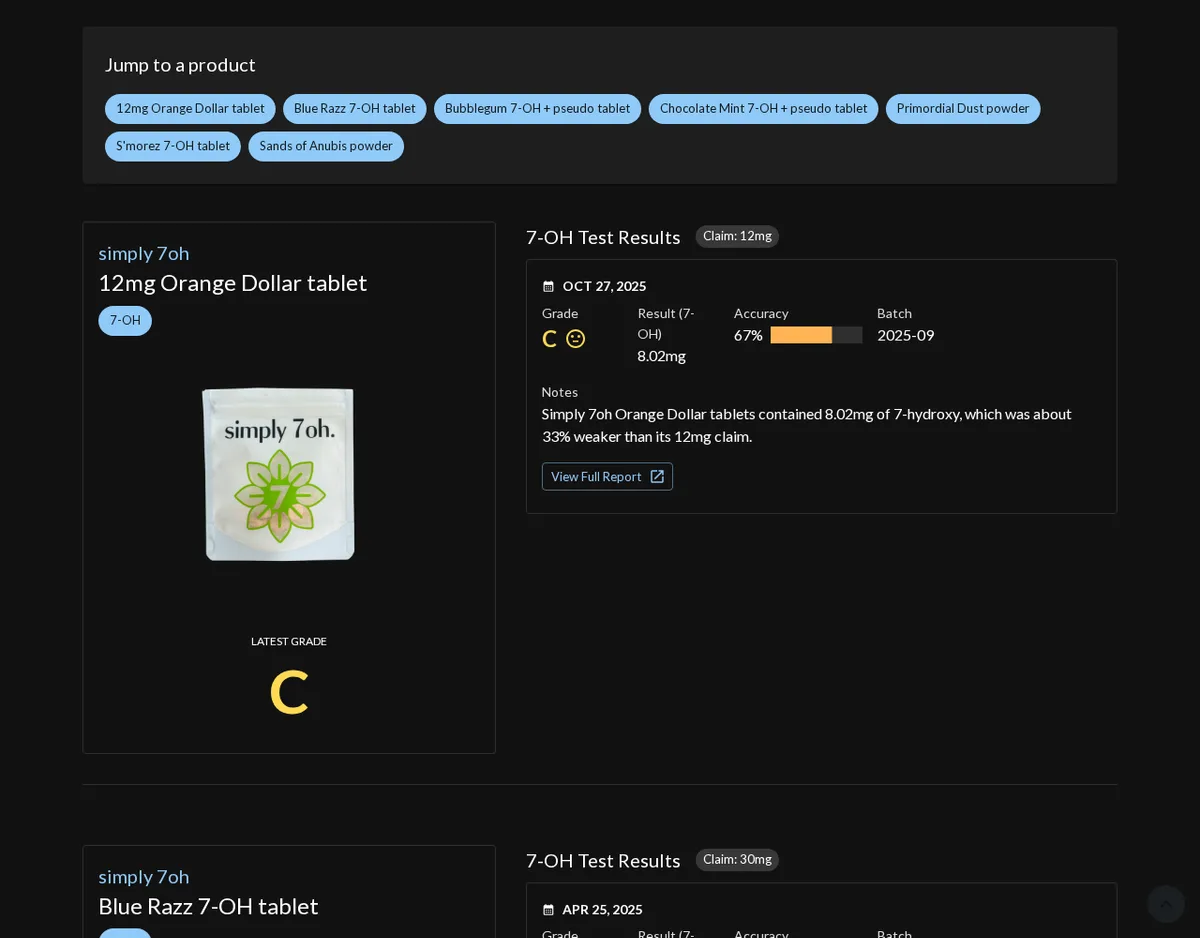1200x938 pixels.
Task: Click the 2025-09 batch value
Action: [906, 335]
